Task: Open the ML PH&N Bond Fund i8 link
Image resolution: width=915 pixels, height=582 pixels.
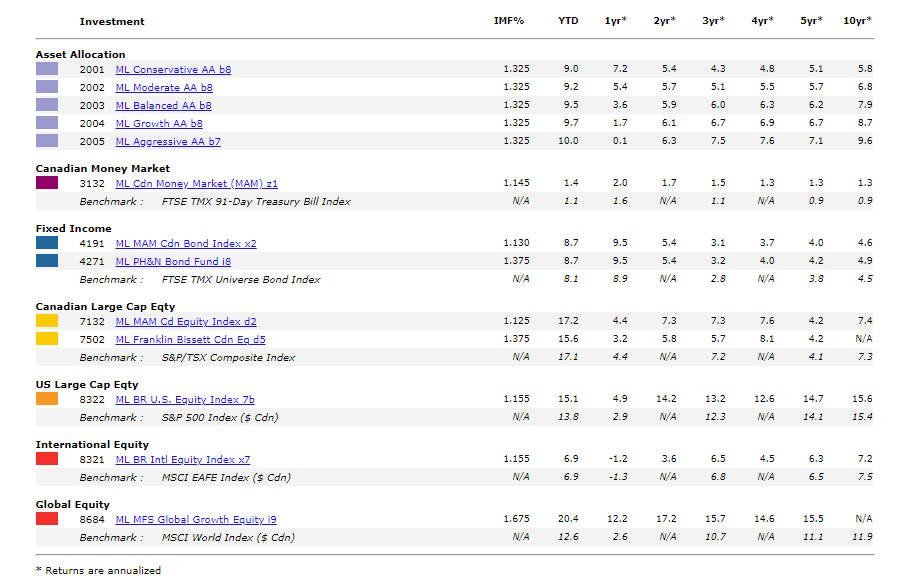Action: click(x=173, y=262)
